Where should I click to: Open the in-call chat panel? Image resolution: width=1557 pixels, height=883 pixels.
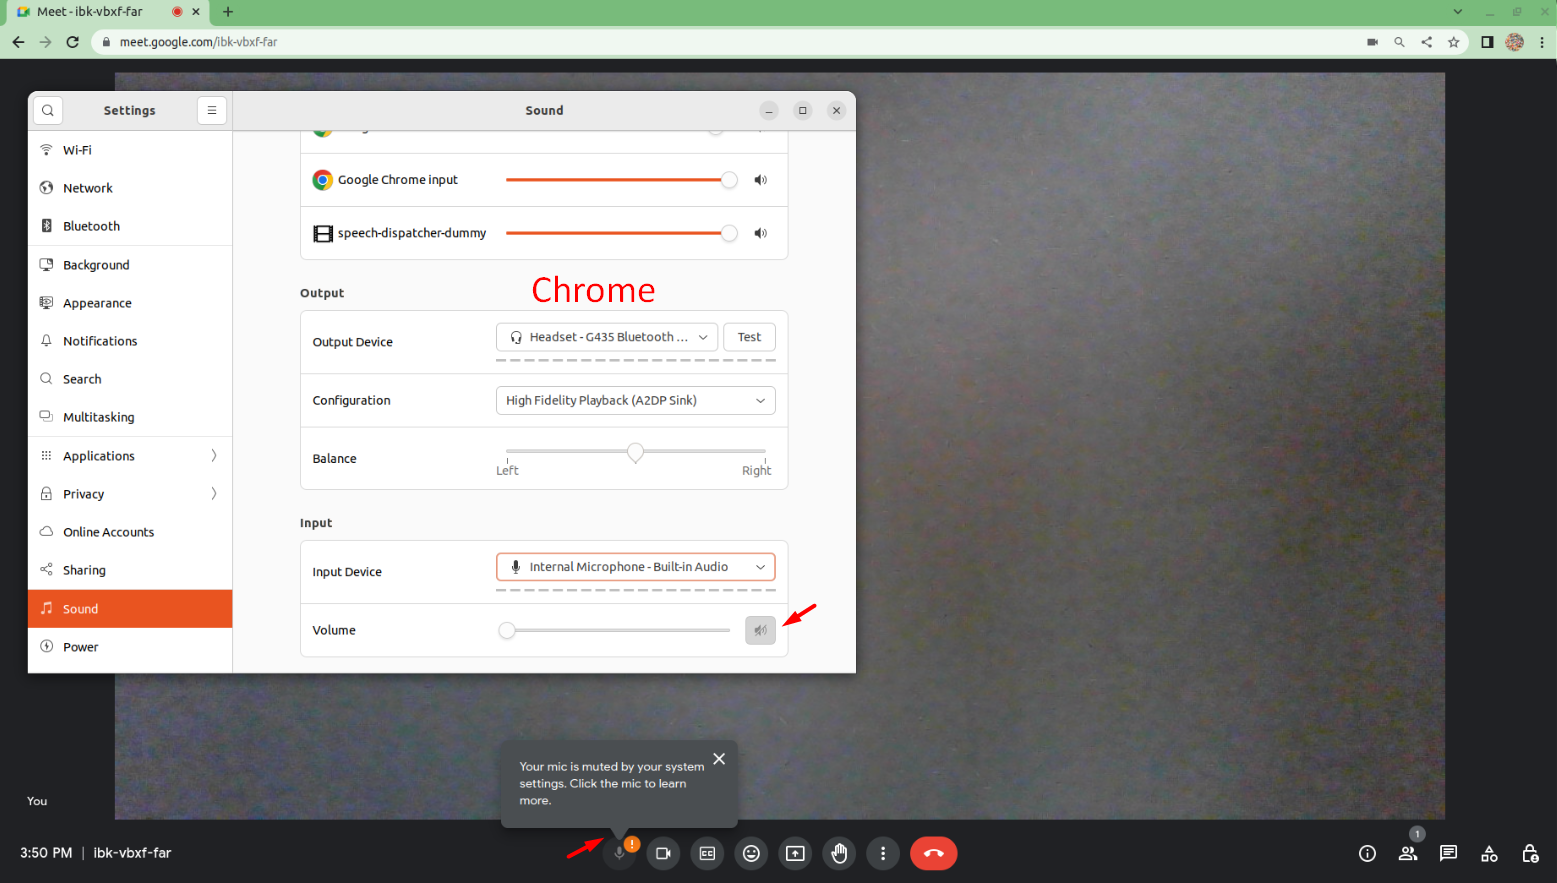1448,853
